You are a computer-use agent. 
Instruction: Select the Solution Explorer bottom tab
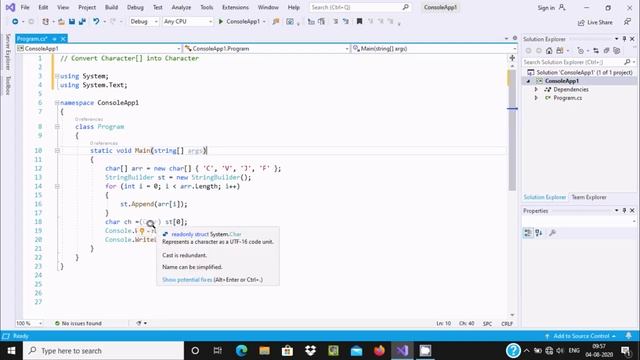coord(544,197)
